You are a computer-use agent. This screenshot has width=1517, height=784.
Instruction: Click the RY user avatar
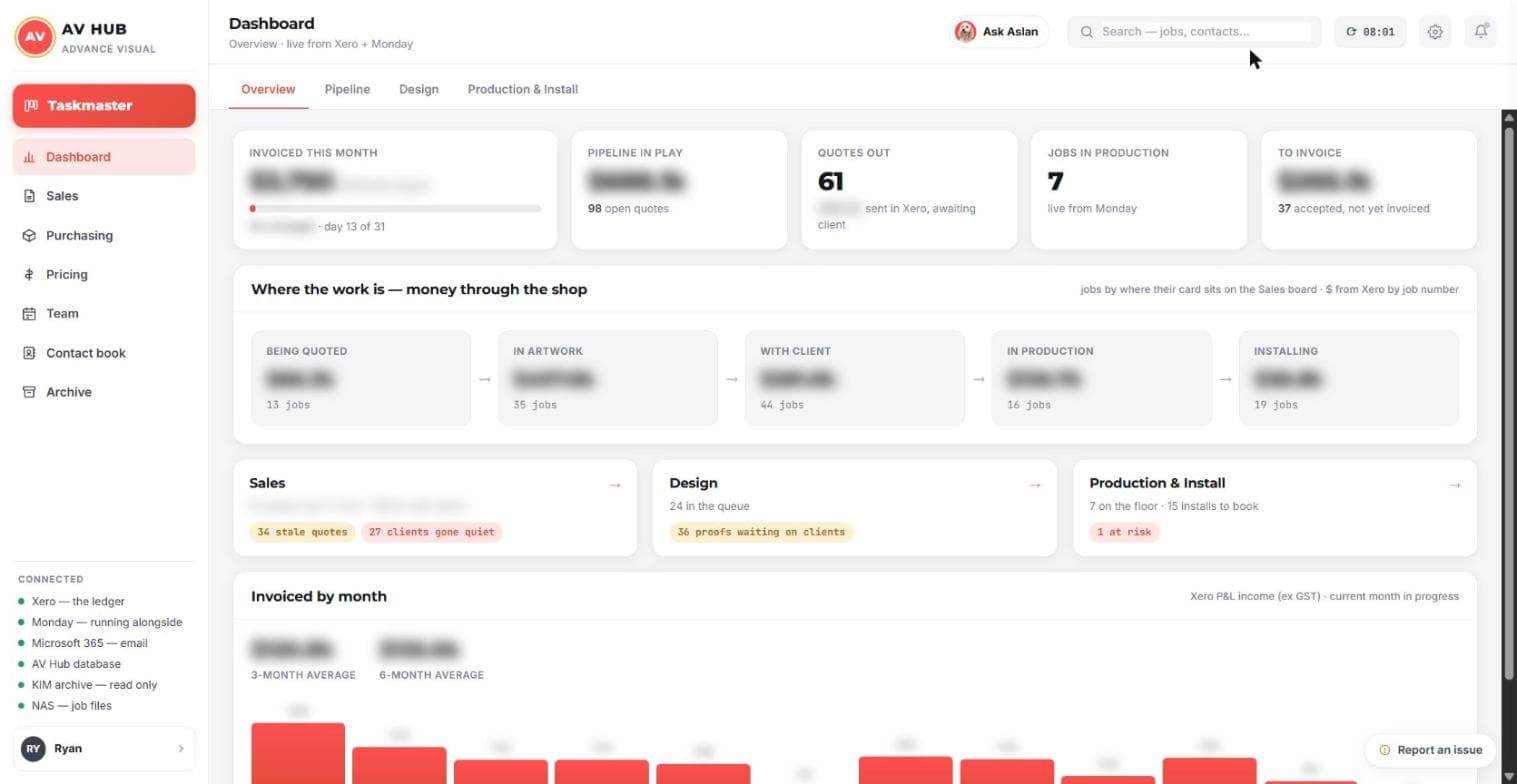click(x=34, y=749)
